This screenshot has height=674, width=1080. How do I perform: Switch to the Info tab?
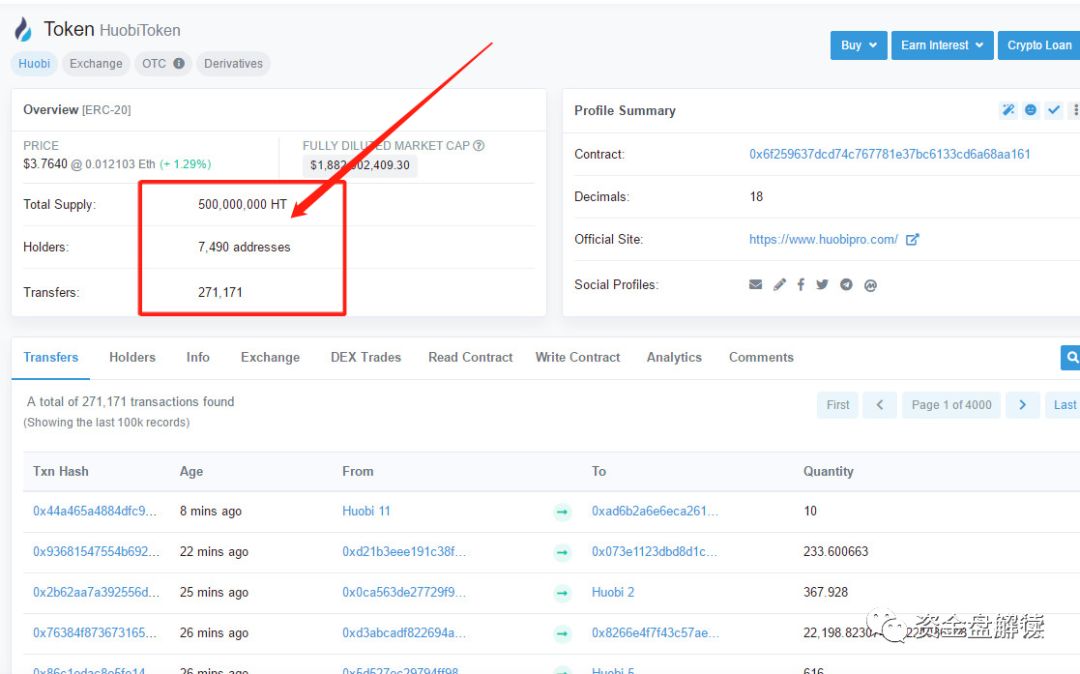198,357
